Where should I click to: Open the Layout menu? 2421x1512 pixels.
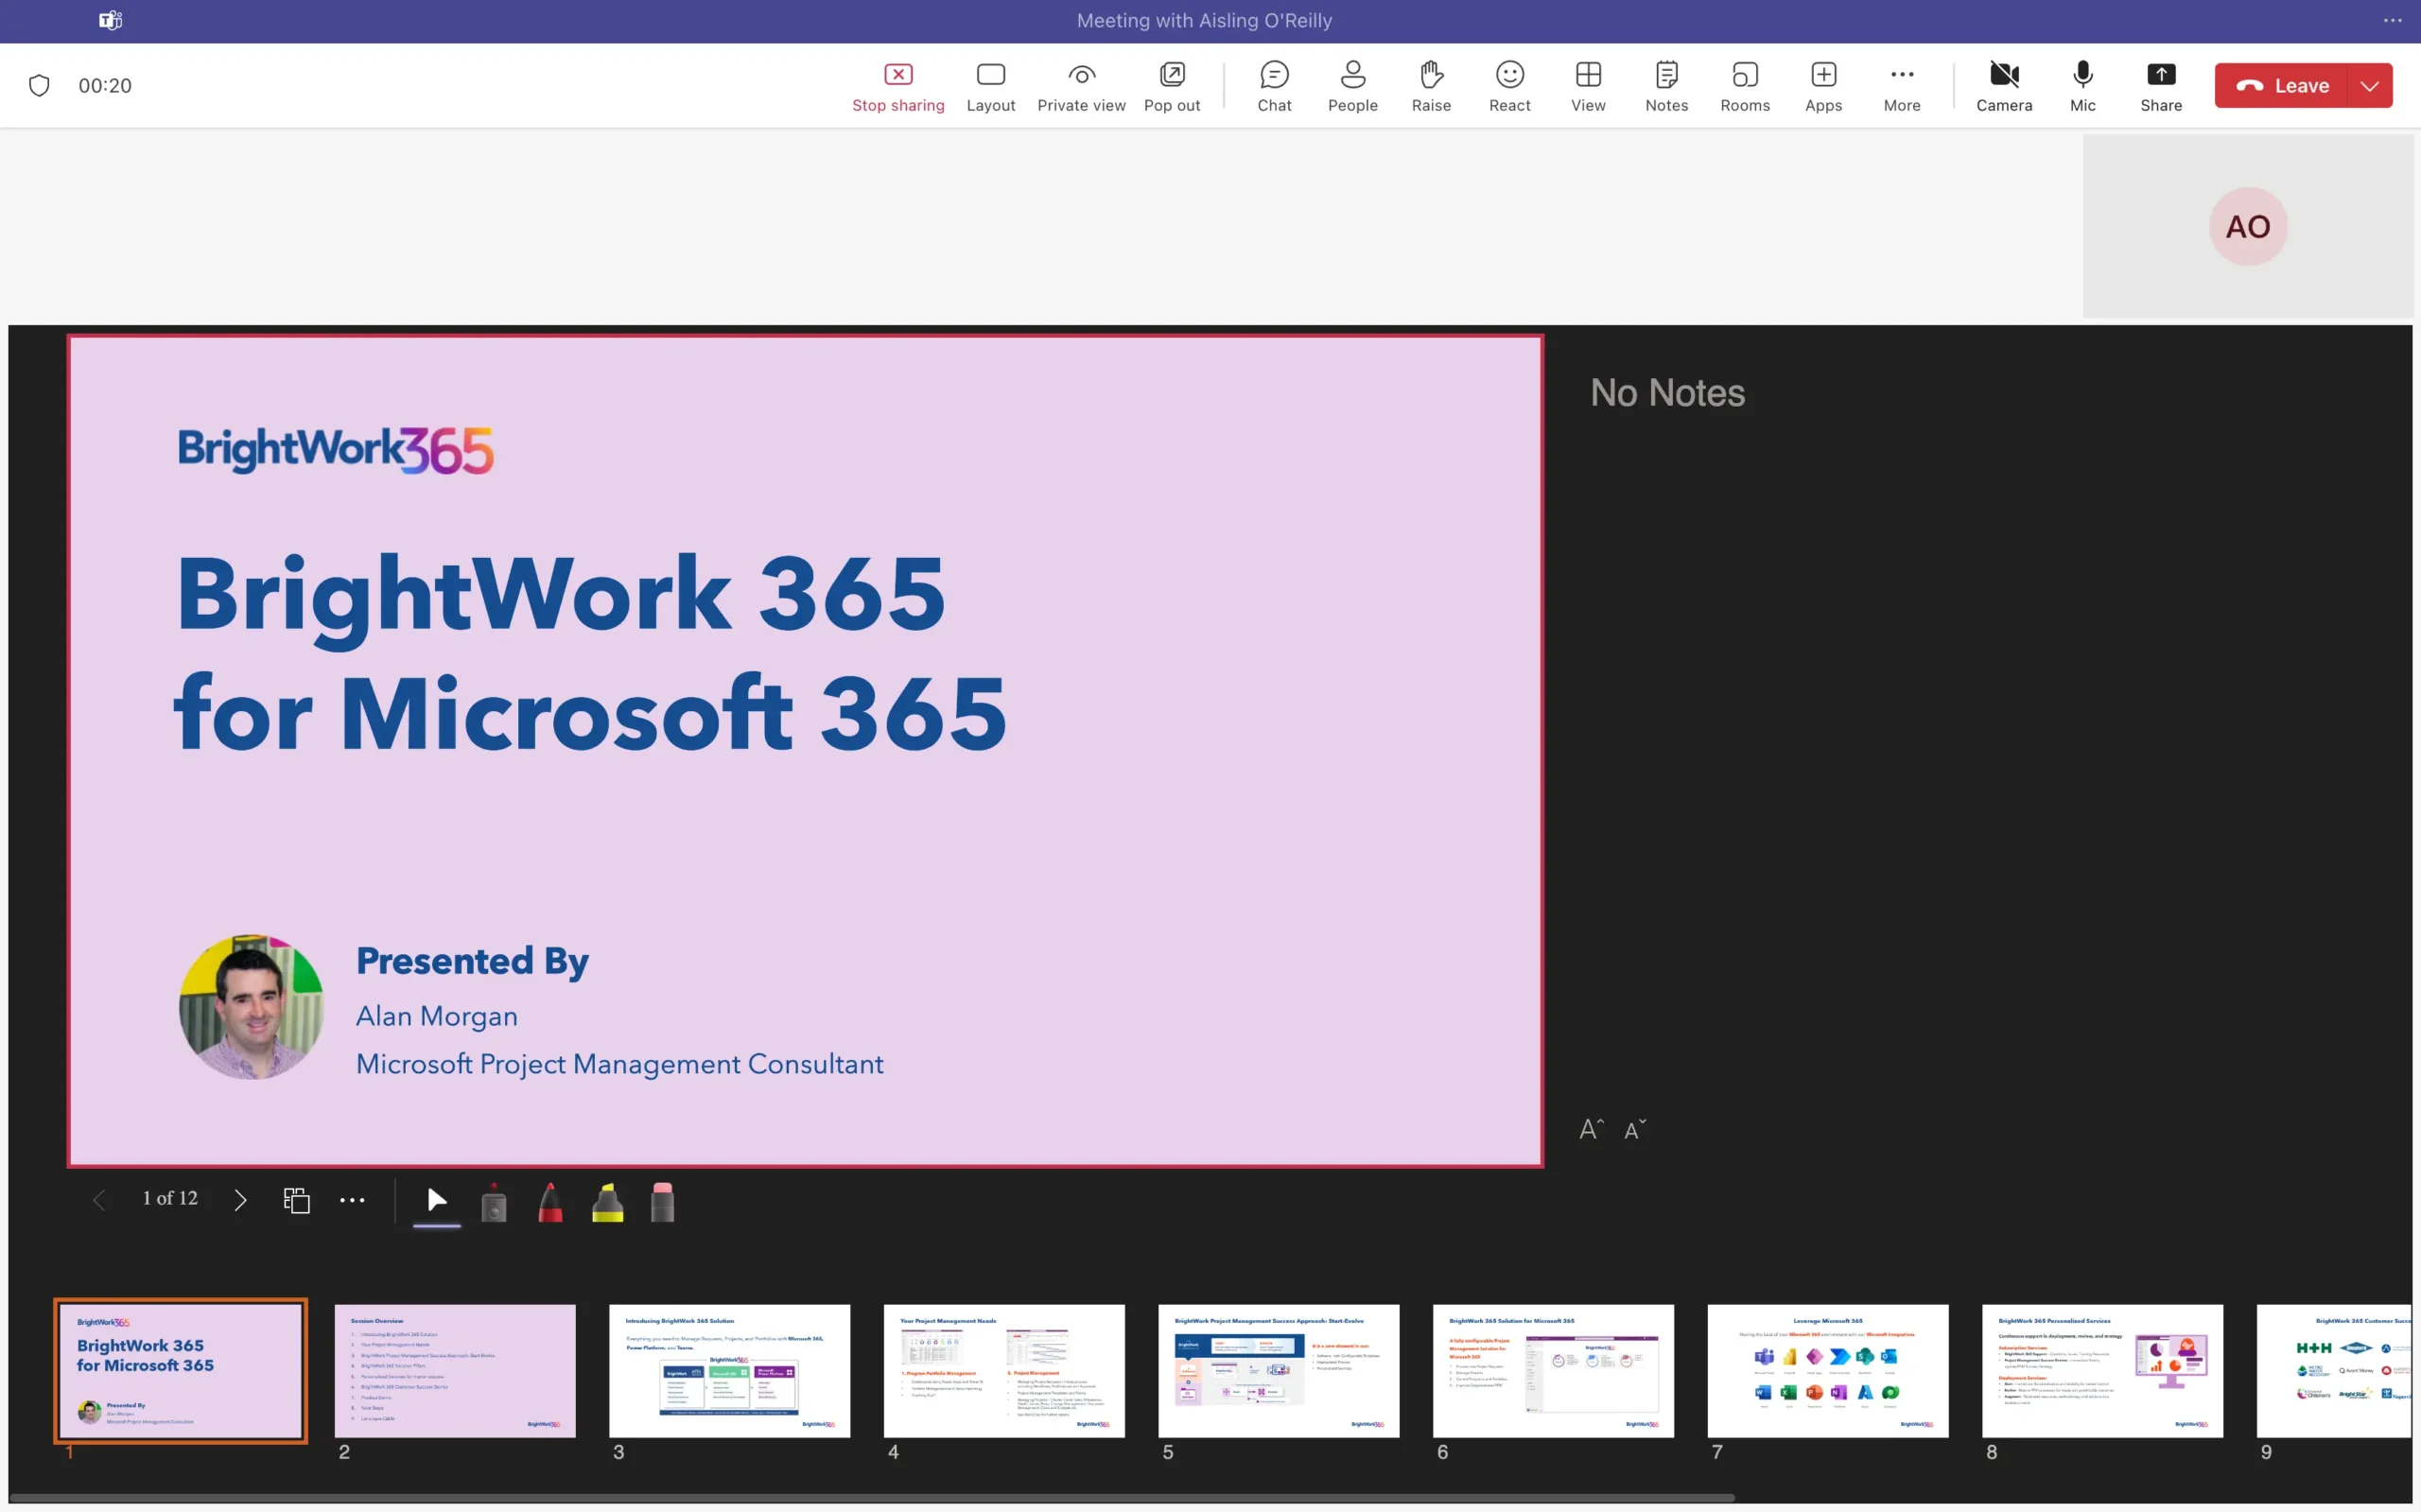pyautogui.click(x=990, y=85)
